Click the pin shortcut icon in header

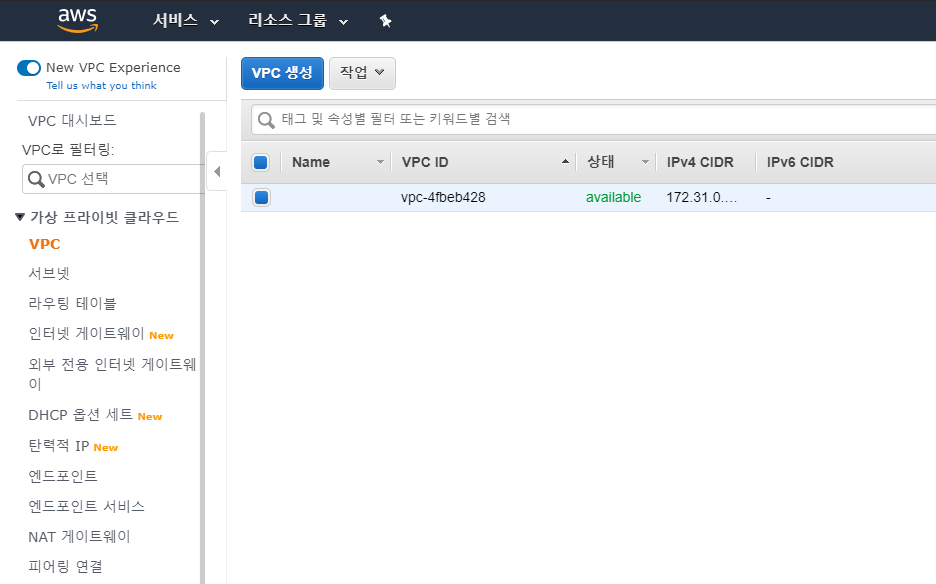(386, 21)
